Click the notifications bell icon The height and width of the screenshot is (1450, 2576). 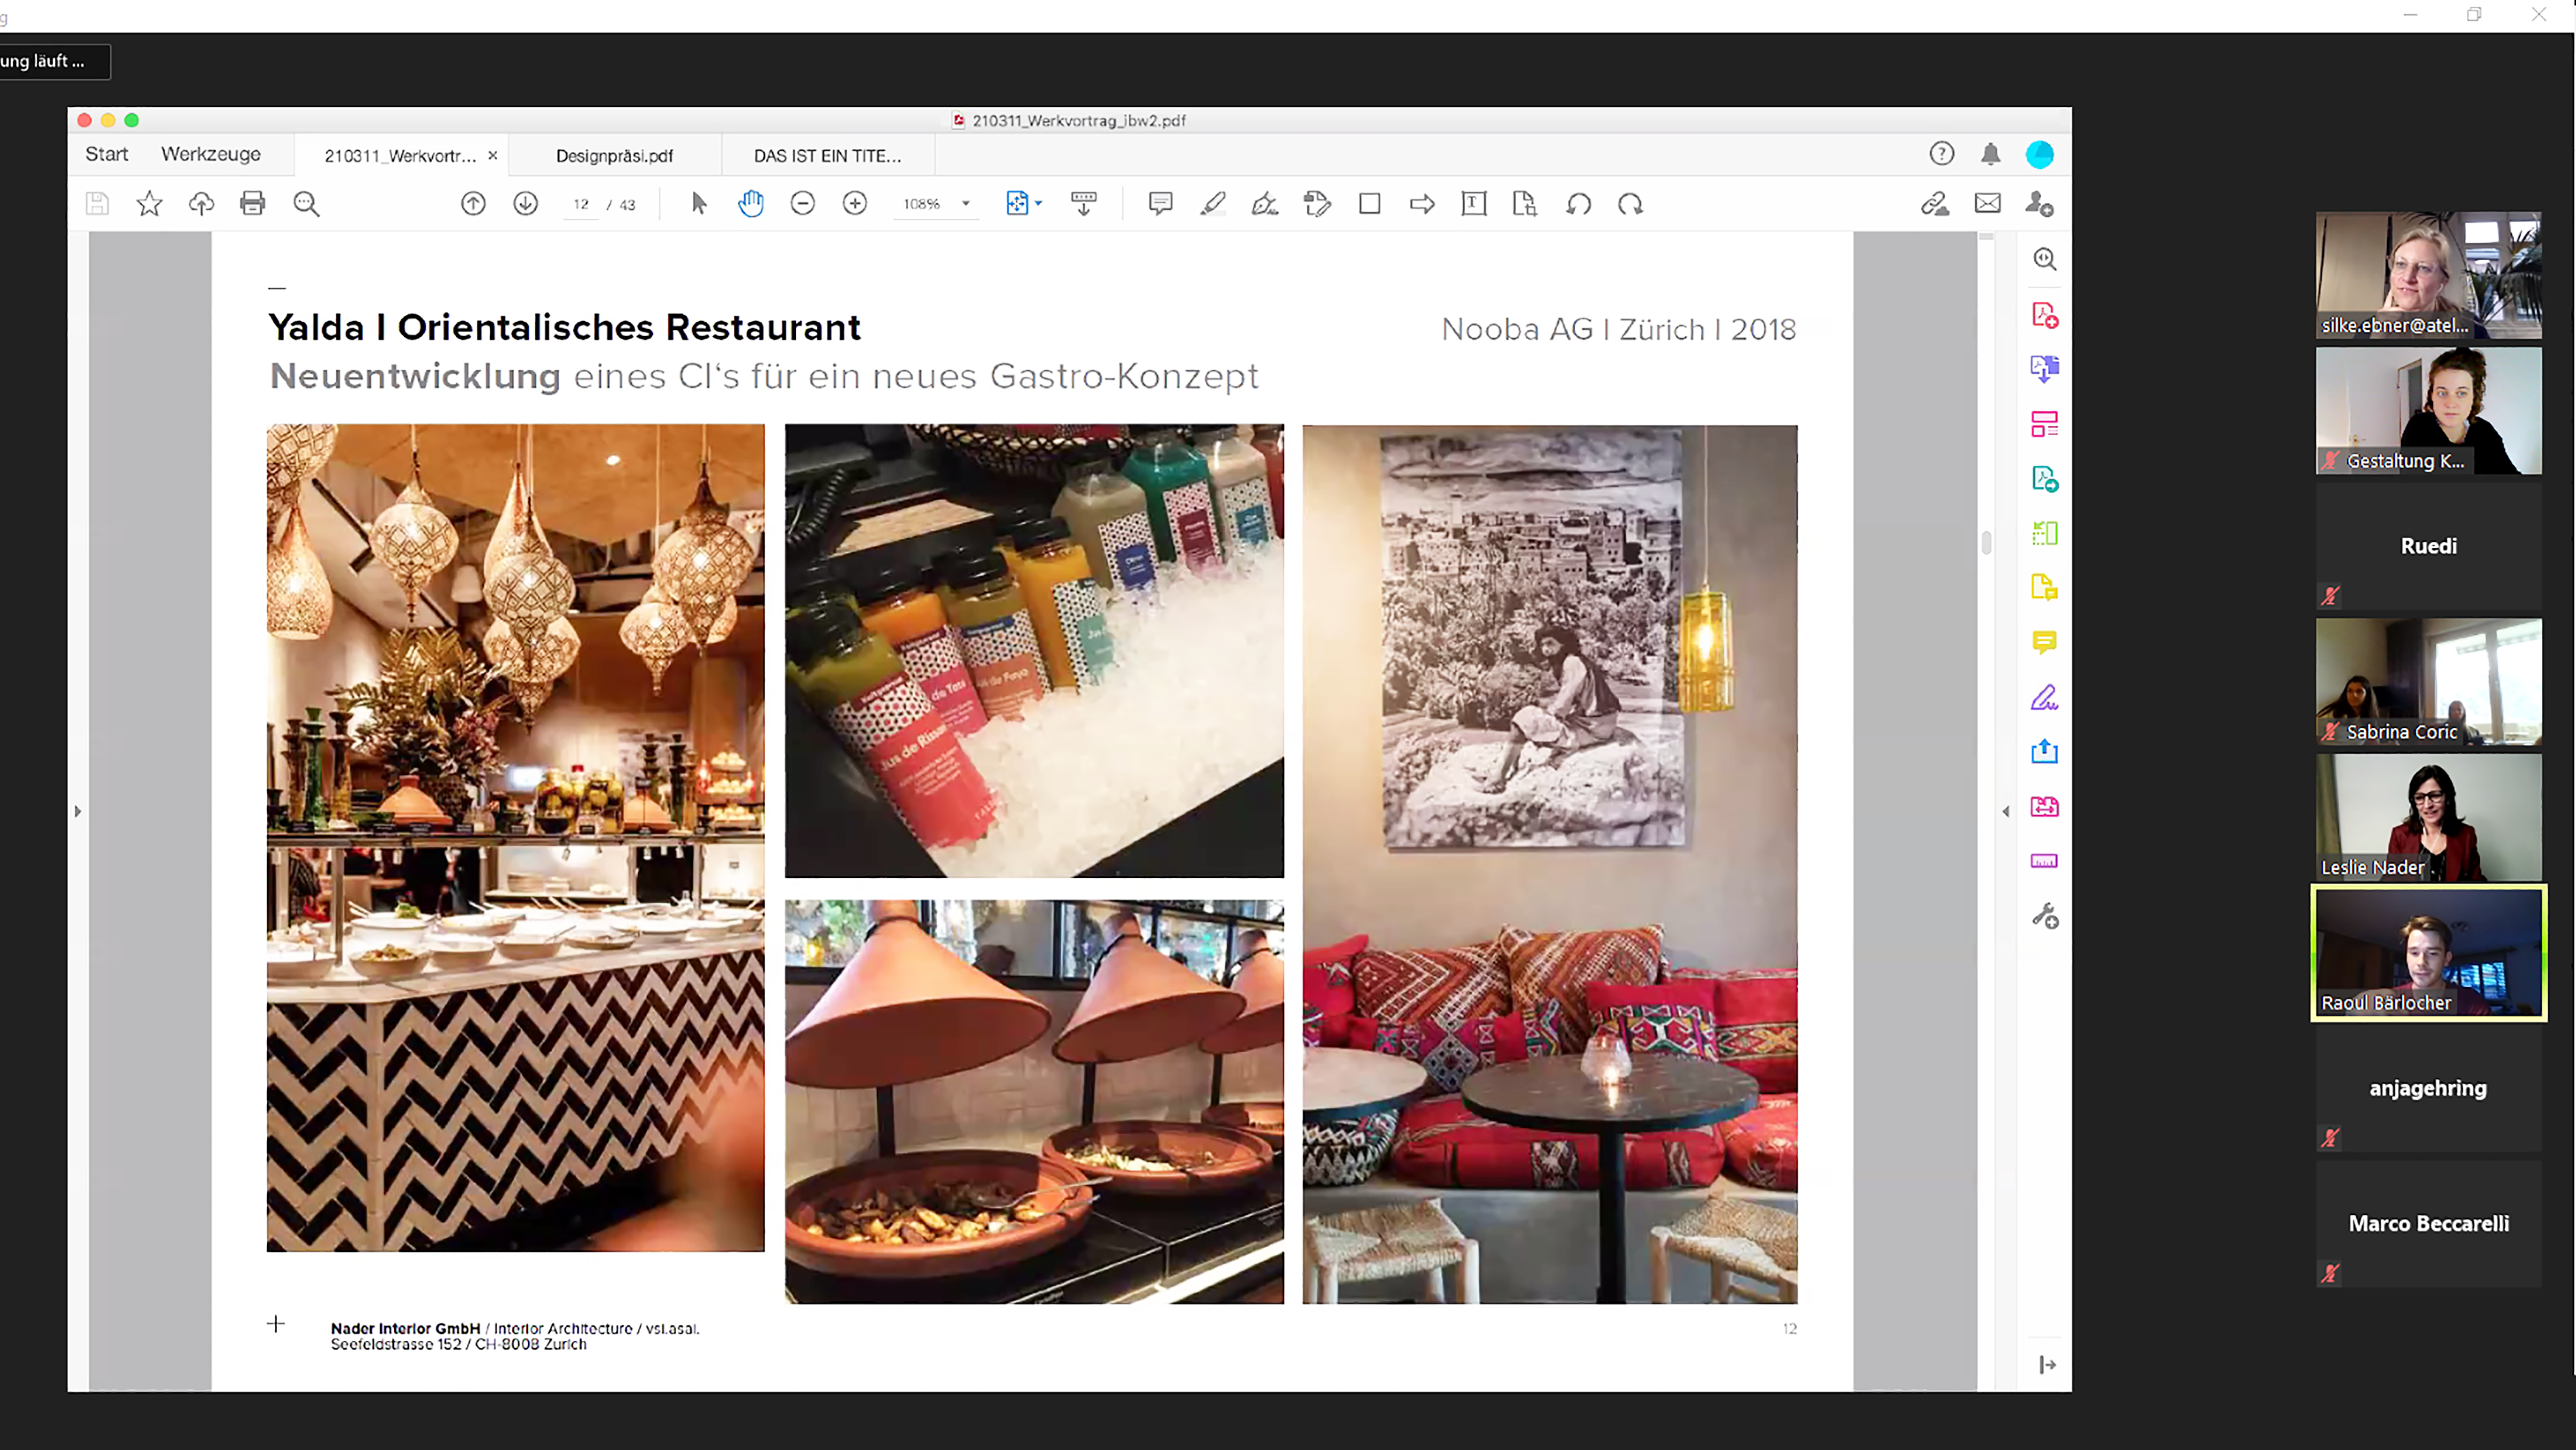(x=1990, y=154)
